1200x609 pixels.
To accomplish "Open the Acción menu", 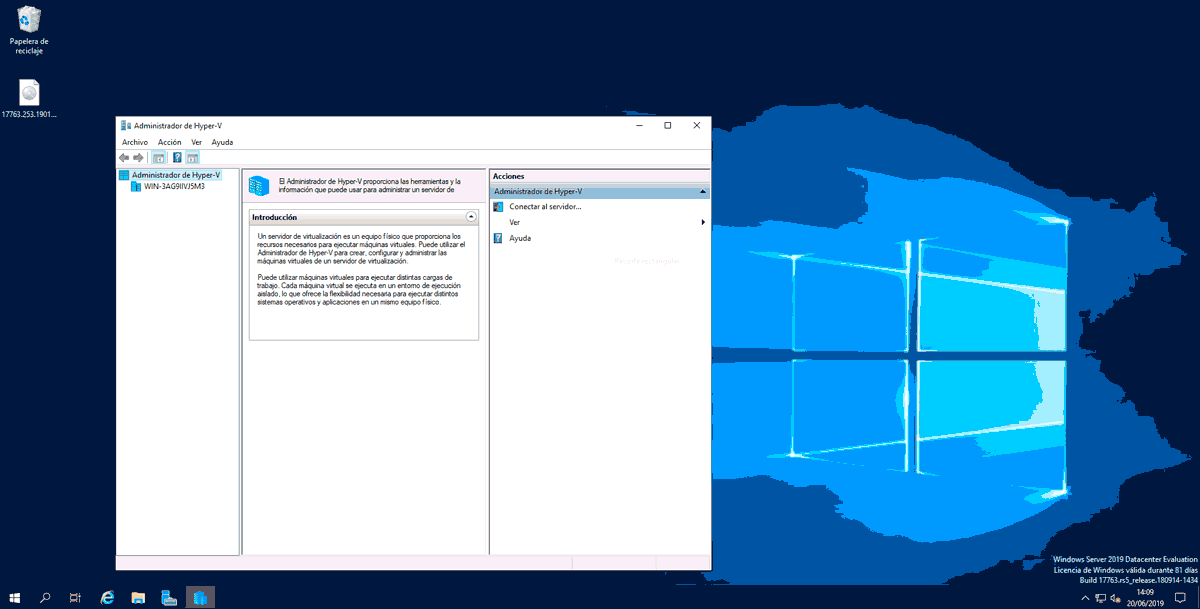I will point(169,142).
